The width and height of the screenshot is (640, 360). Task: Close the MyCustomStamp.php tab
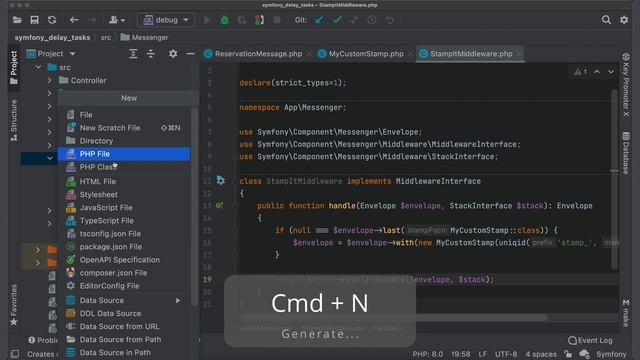tap(410, 54)
